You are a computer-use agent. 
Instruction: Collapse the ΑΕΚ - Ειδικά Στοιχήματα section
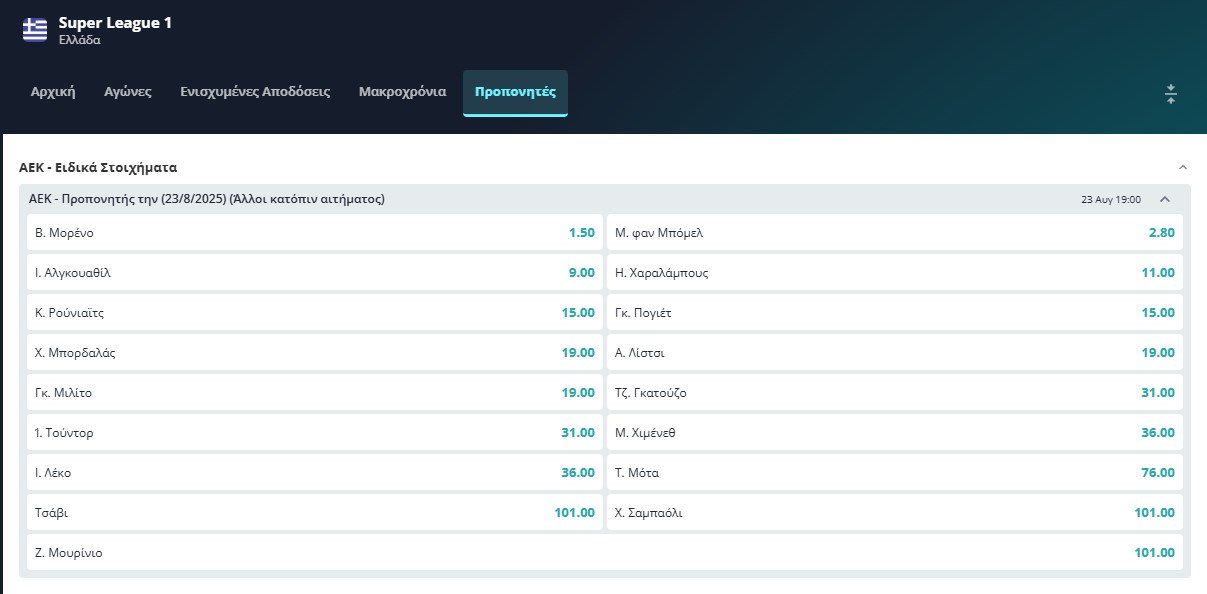coord(1183,167)
